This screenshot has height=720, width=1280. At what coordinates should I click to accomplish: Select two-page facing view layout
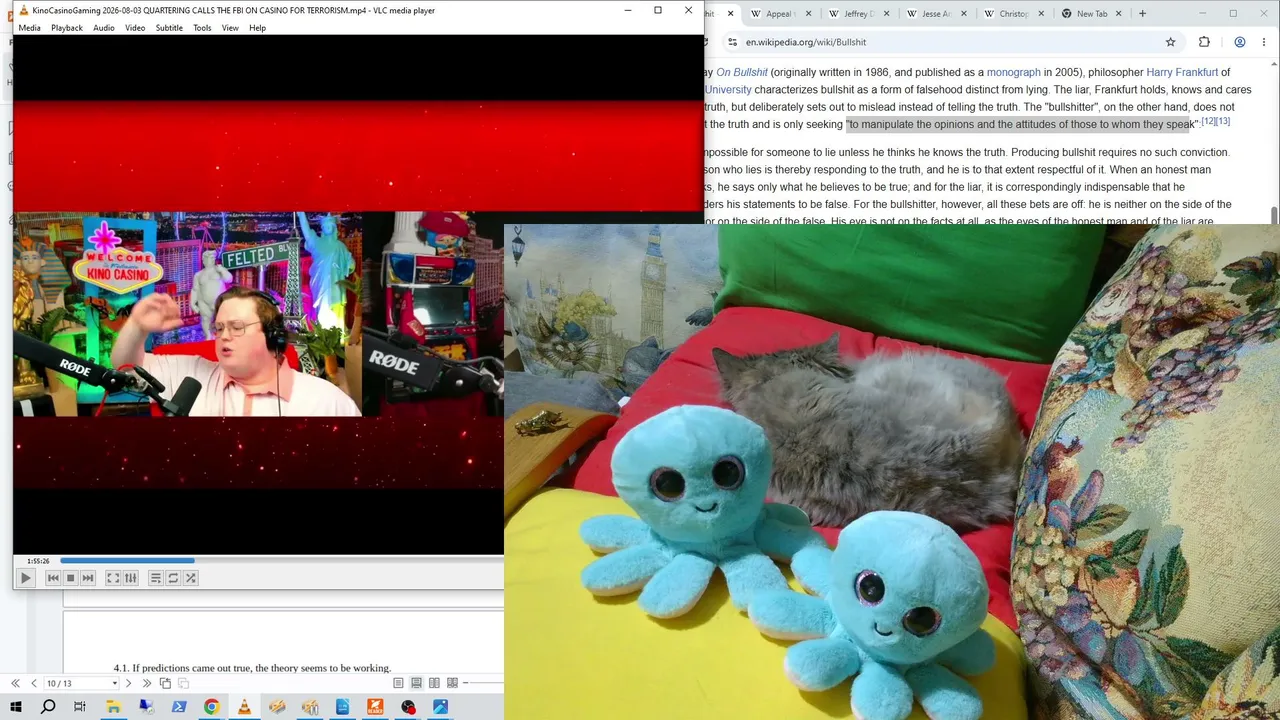[434, 683]
